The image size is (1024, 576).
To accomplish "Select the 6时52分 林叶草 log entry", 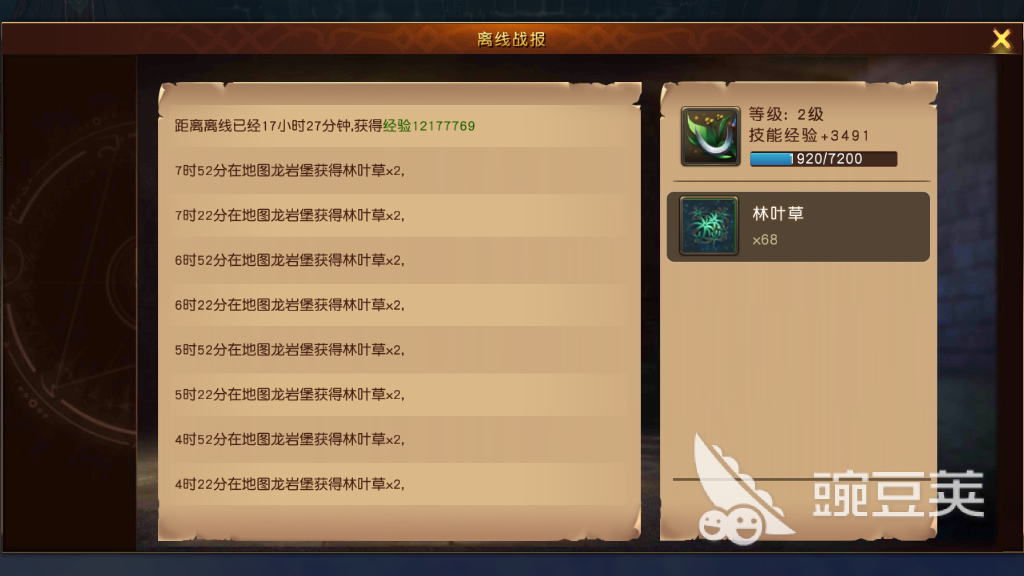I will tap(400, 260).
